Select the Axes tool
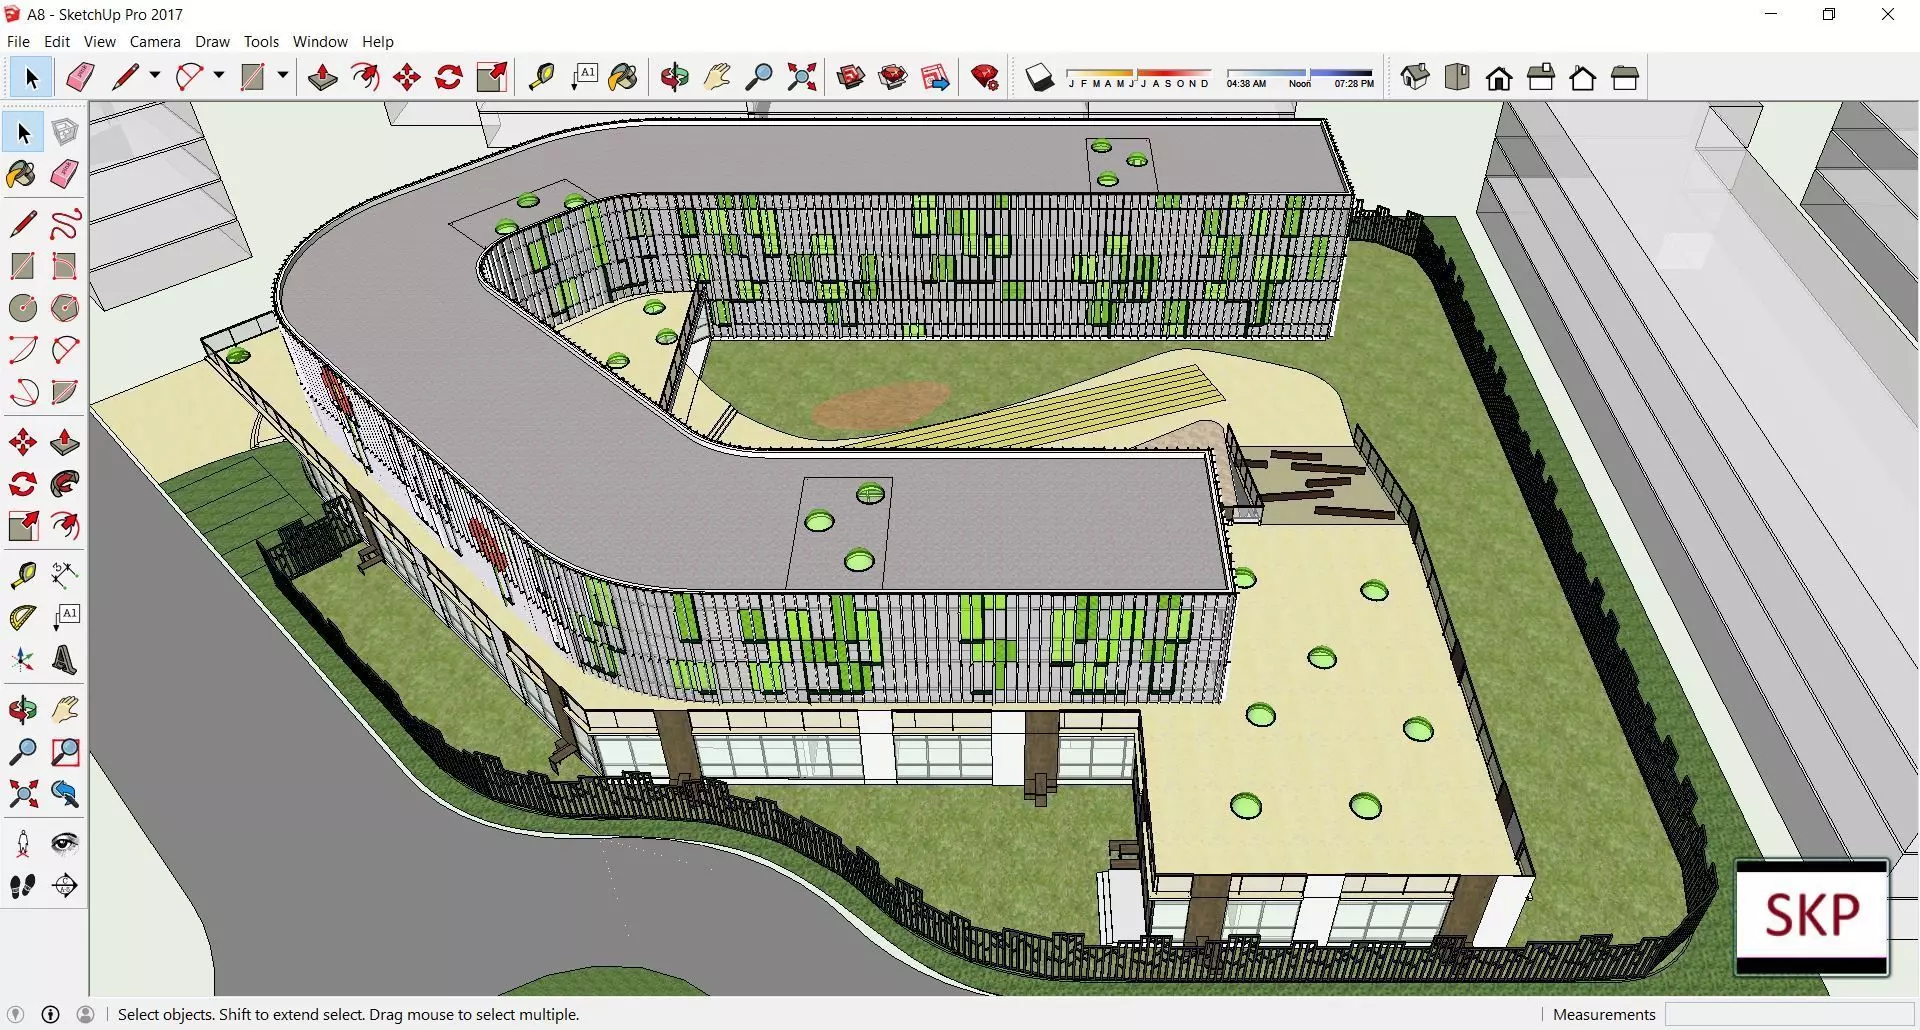This screenshot has width=1920, height=1030. (23, 660)
